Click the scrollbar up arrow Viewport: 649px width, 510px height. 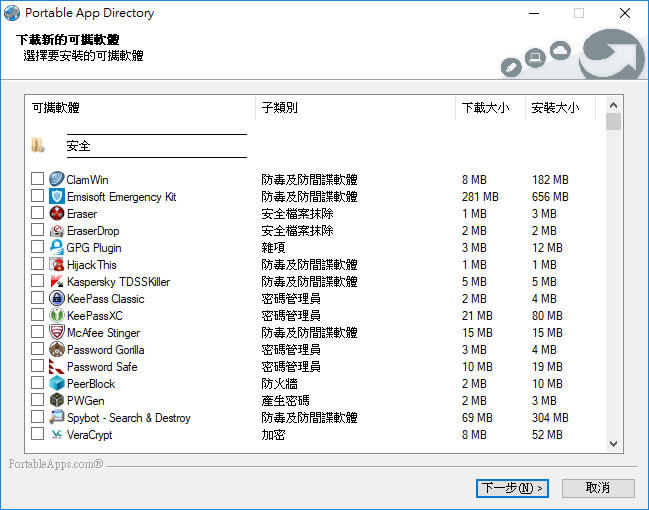pos(613,105)
